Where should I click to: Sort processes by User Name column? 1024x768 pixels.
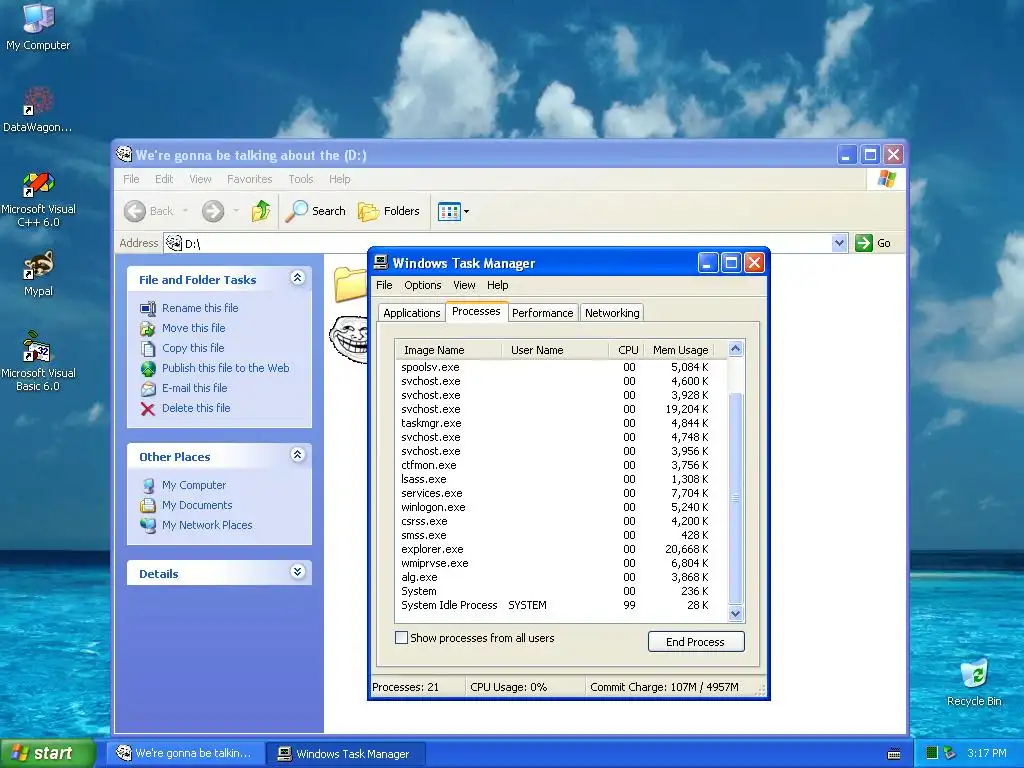(555, 350)
